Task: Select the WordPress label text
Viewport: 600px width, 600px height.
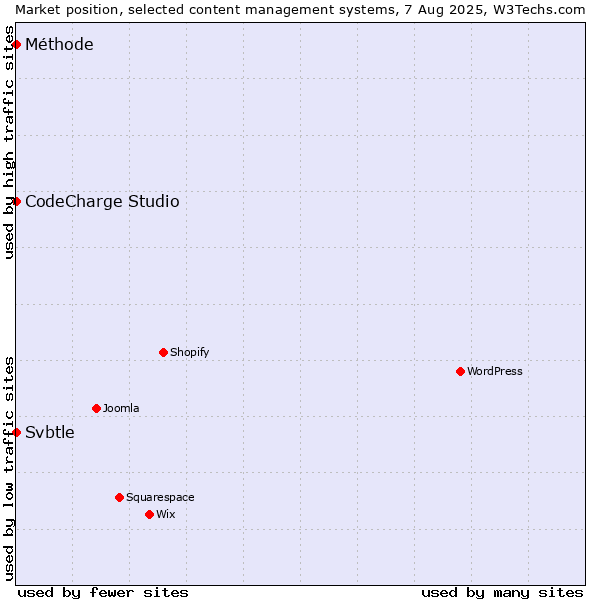Action: [x=495, y=371]
